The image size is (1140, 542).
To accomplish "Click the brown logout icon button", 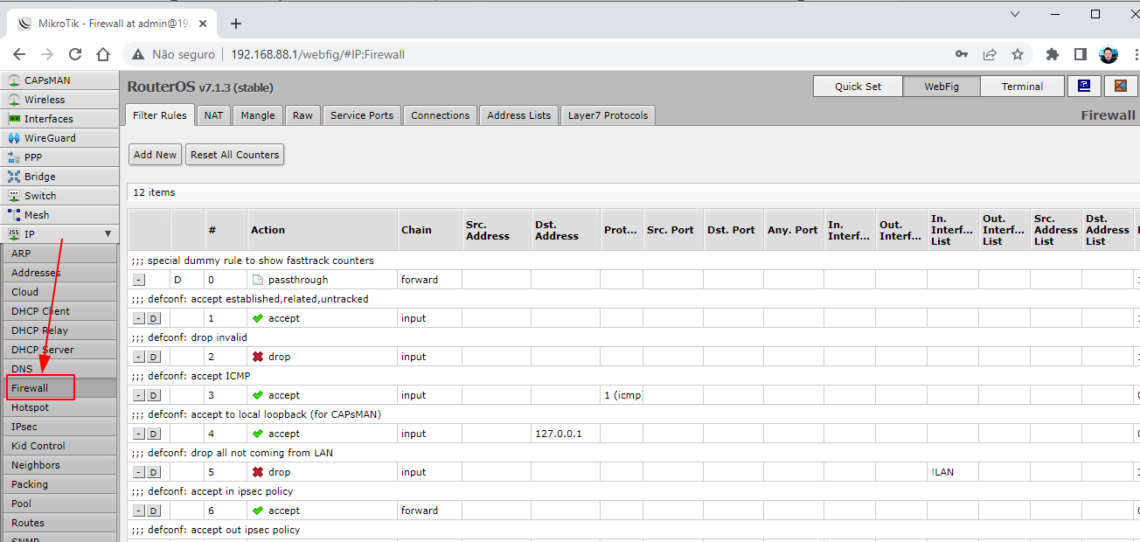I will tap(1120, 86).
